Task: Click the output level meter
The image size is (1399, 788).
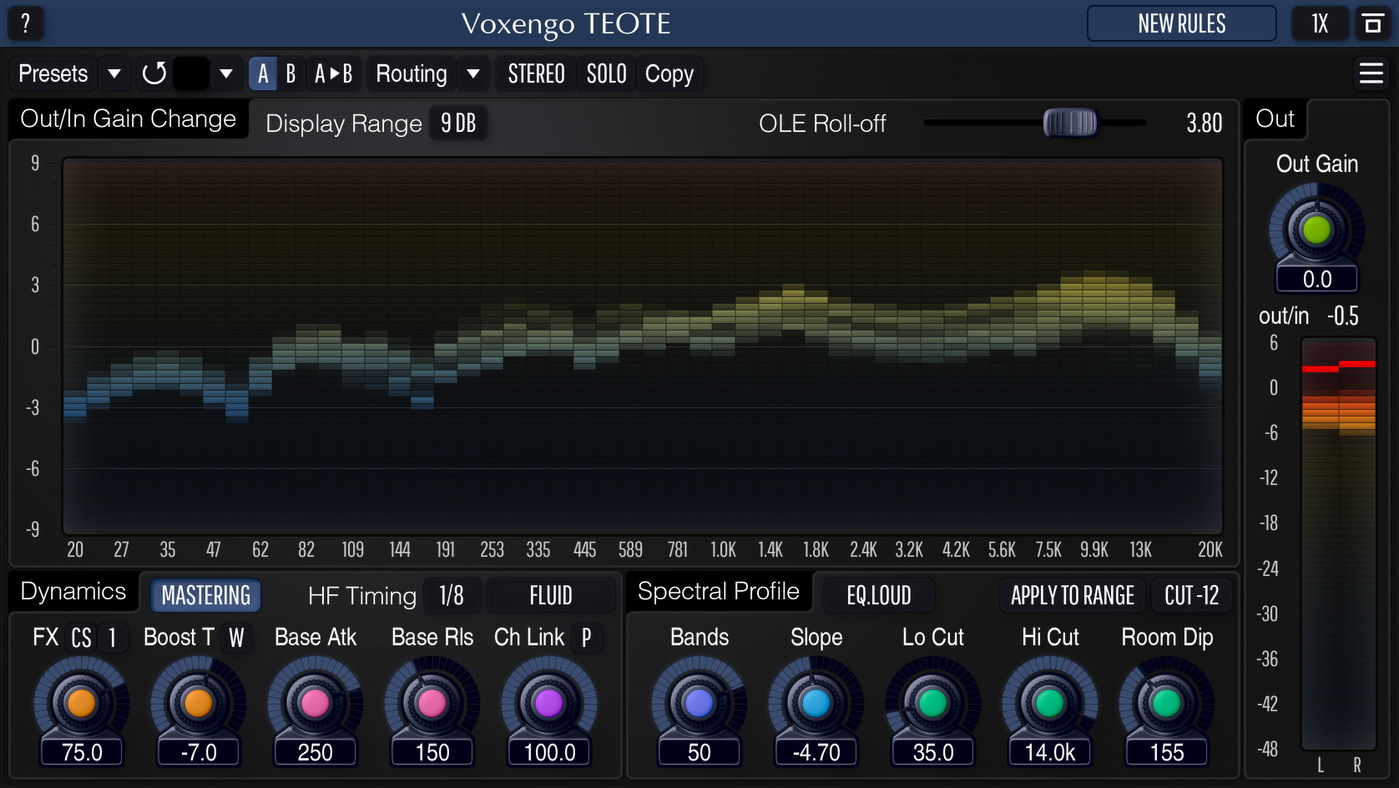Action: point(1339,543)
